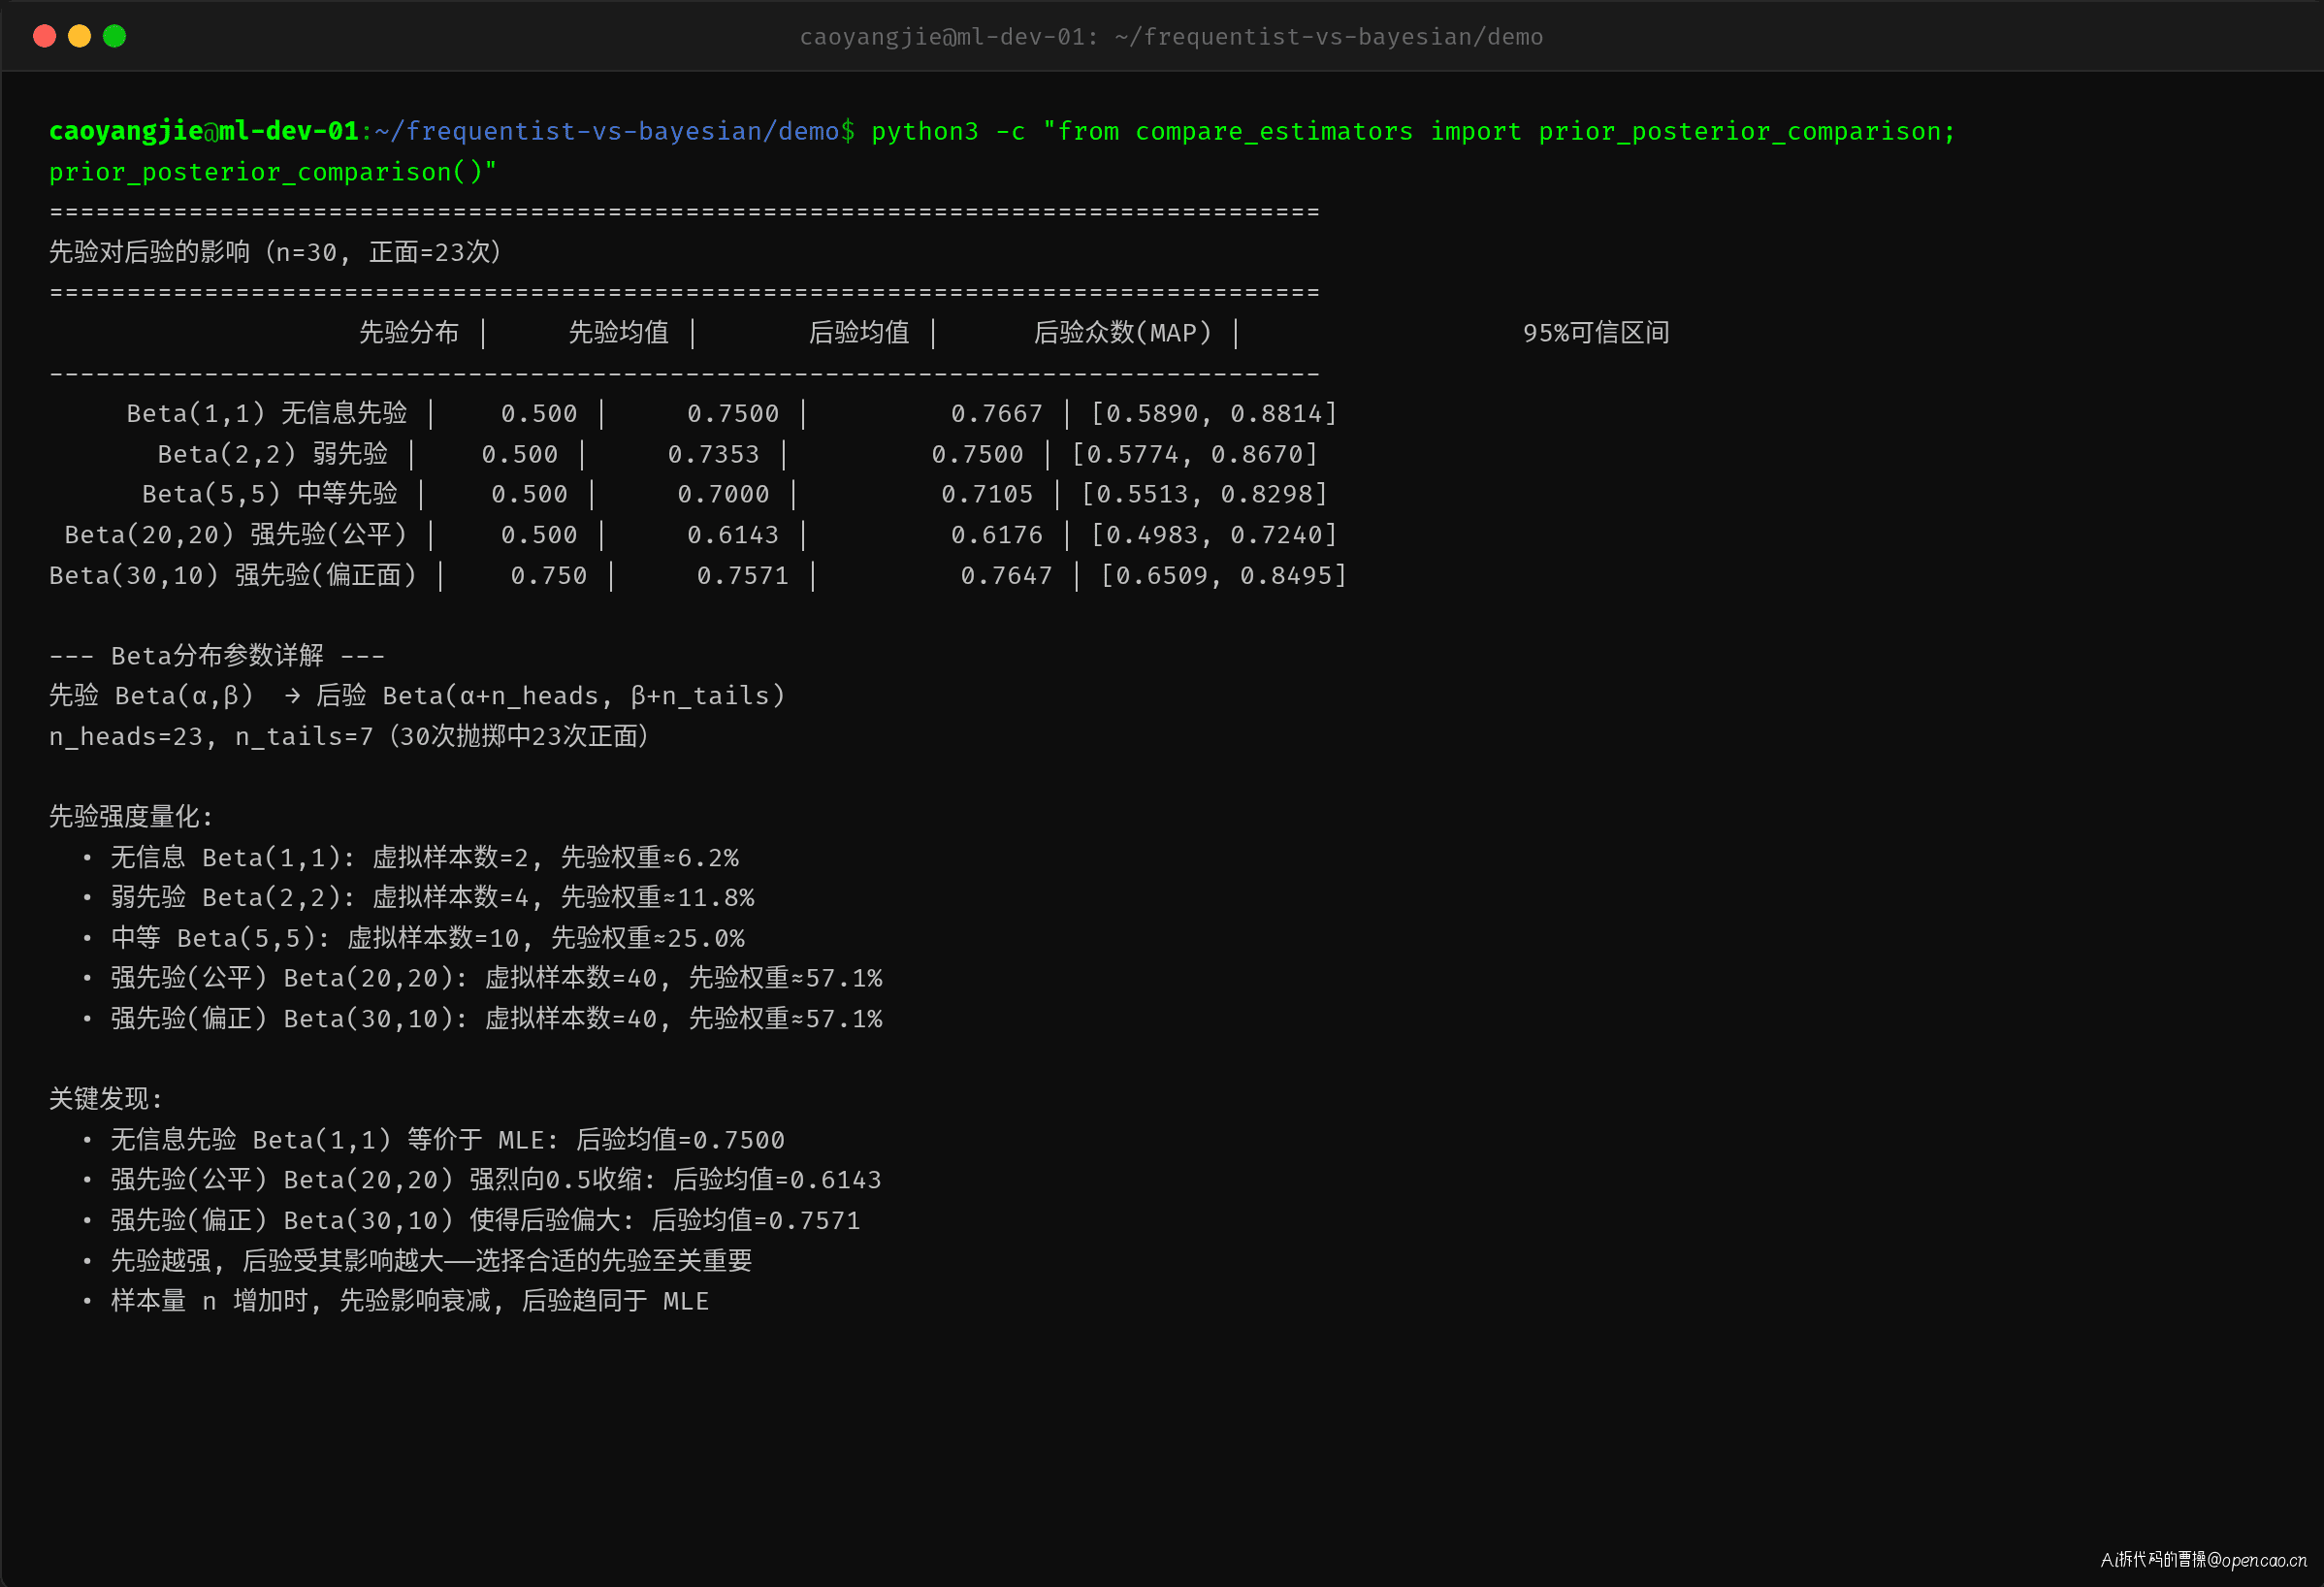
Task: Click the ~/frequentist-vs-bayesian/demo path in the prompt
Action: (607, 131)
